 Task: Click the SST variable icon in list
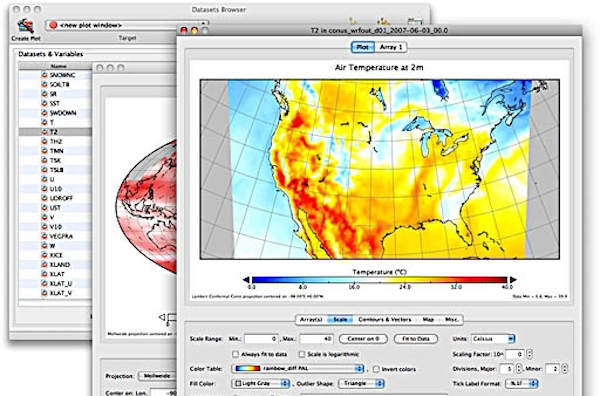pyautogui.click(x=45, y=103)
